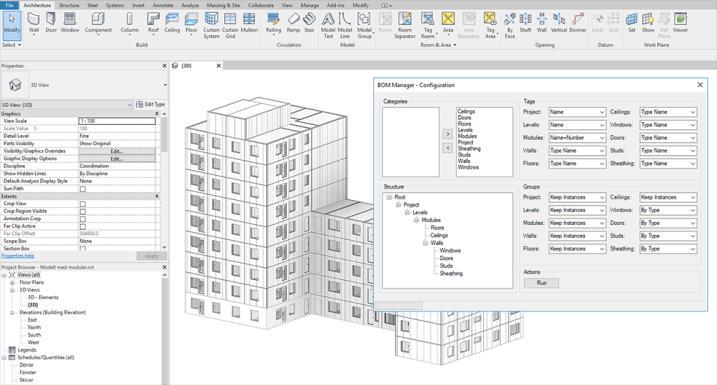
Task: Open the Manage ribbon tab
Action: click(310, 5)
